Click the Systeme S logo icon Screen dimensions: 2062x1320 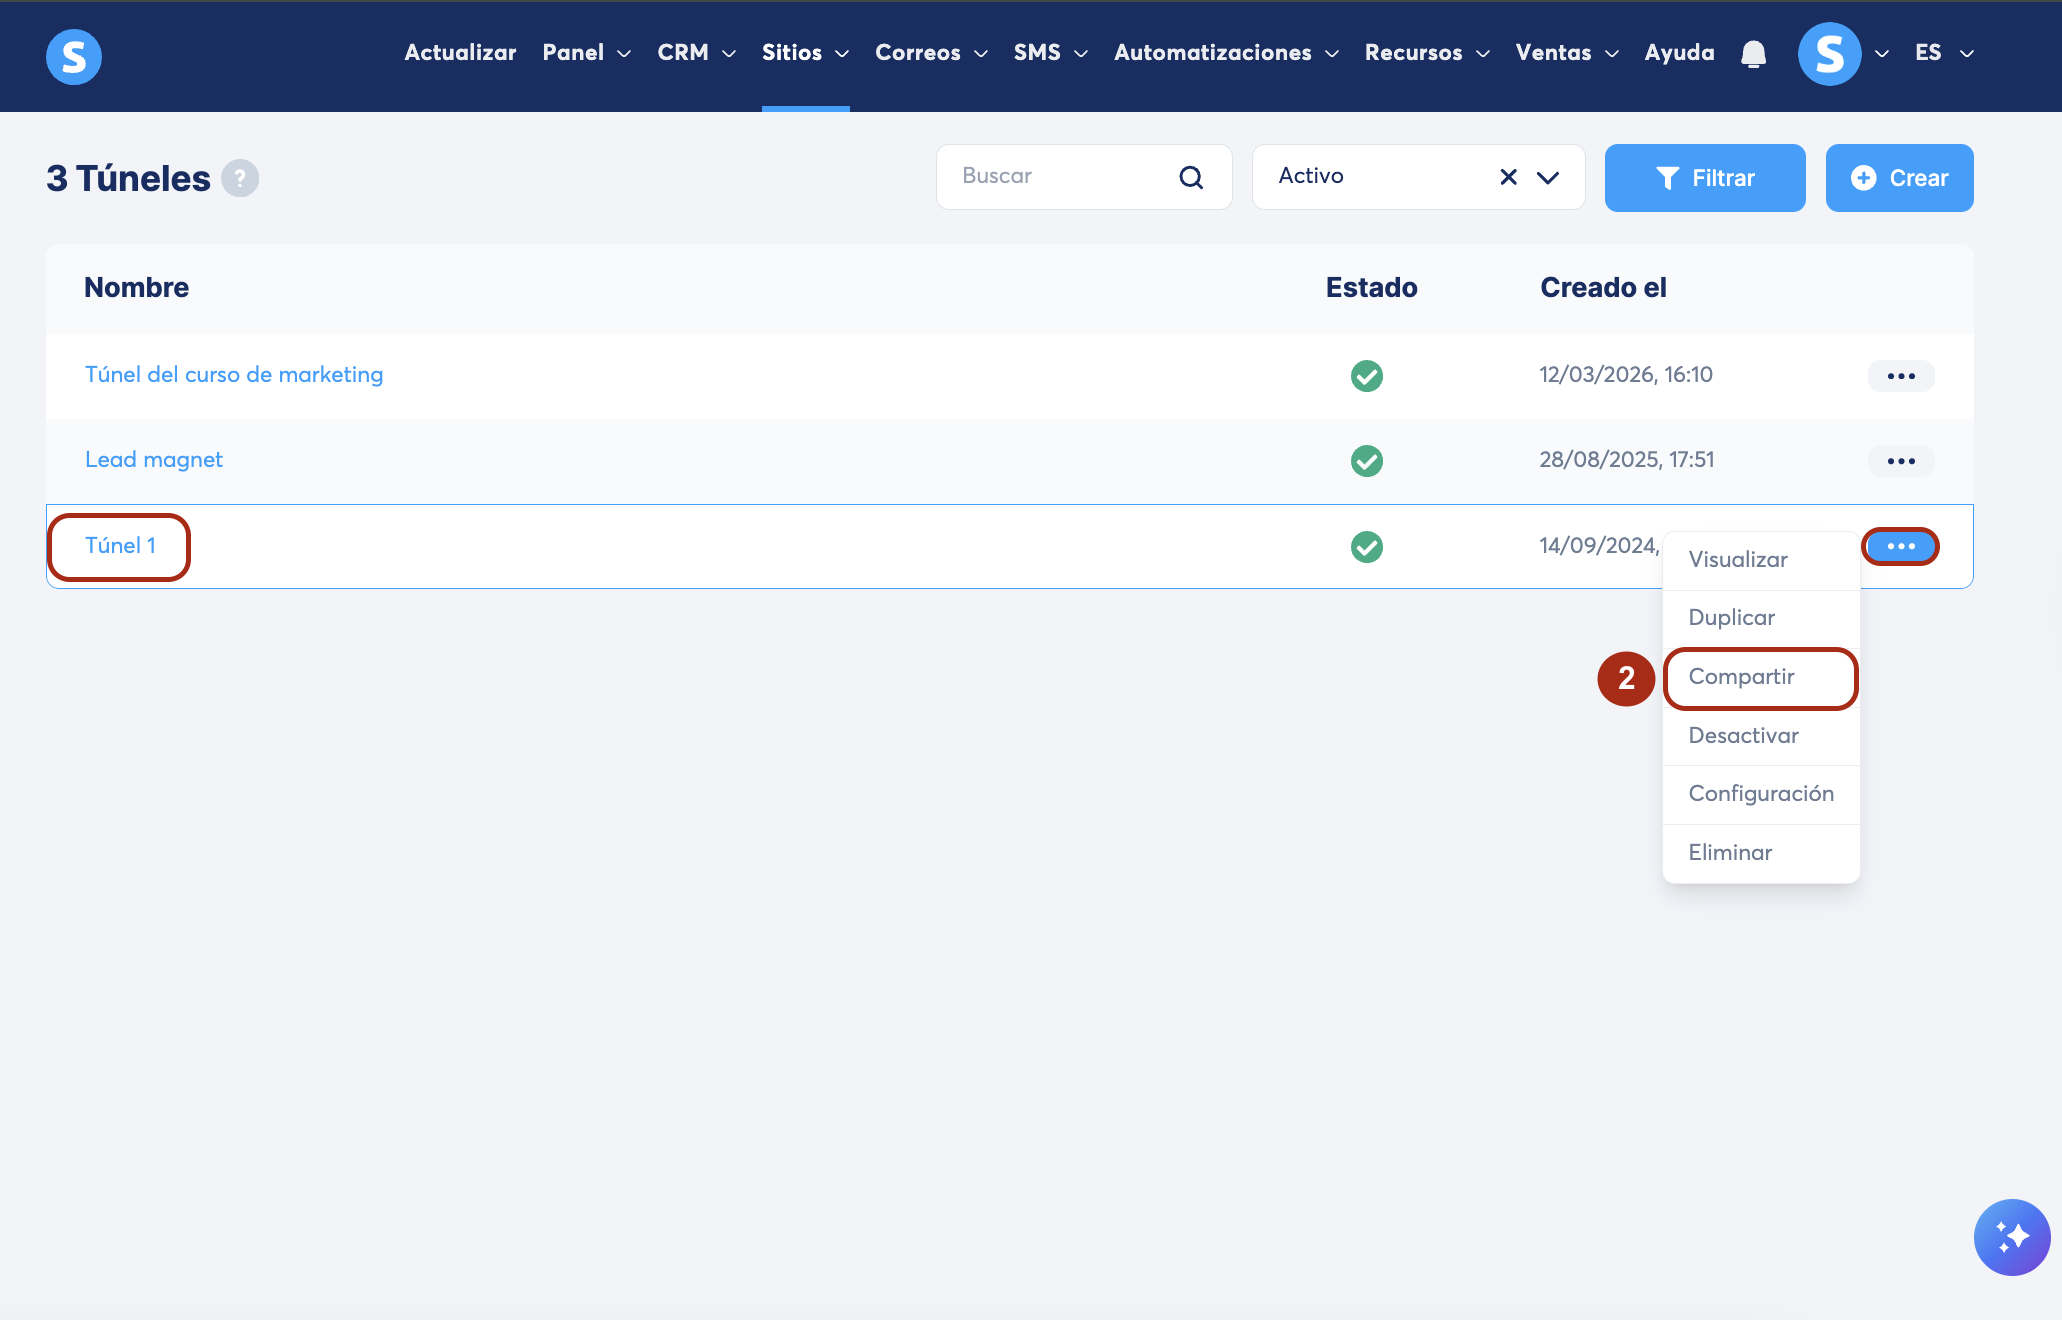tap(73, 56)
